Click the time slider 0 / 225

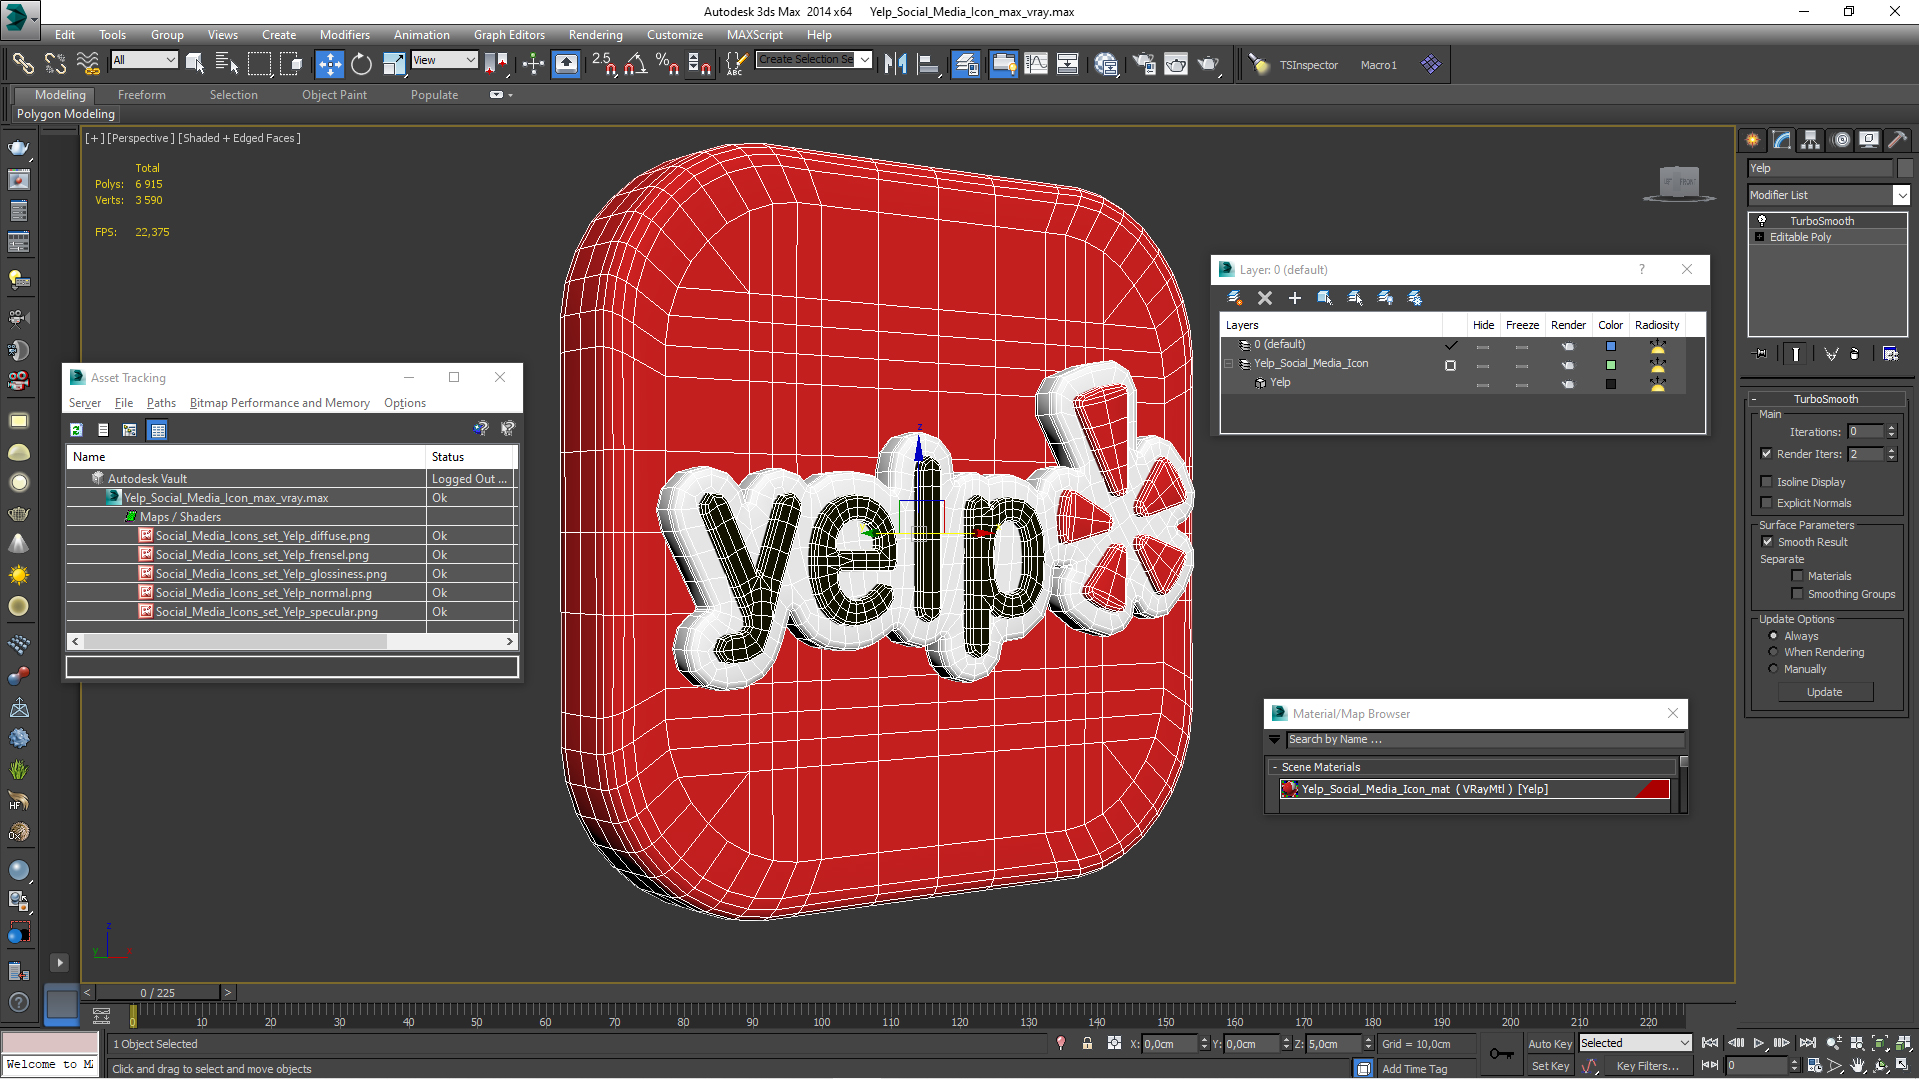pos(158,993)
